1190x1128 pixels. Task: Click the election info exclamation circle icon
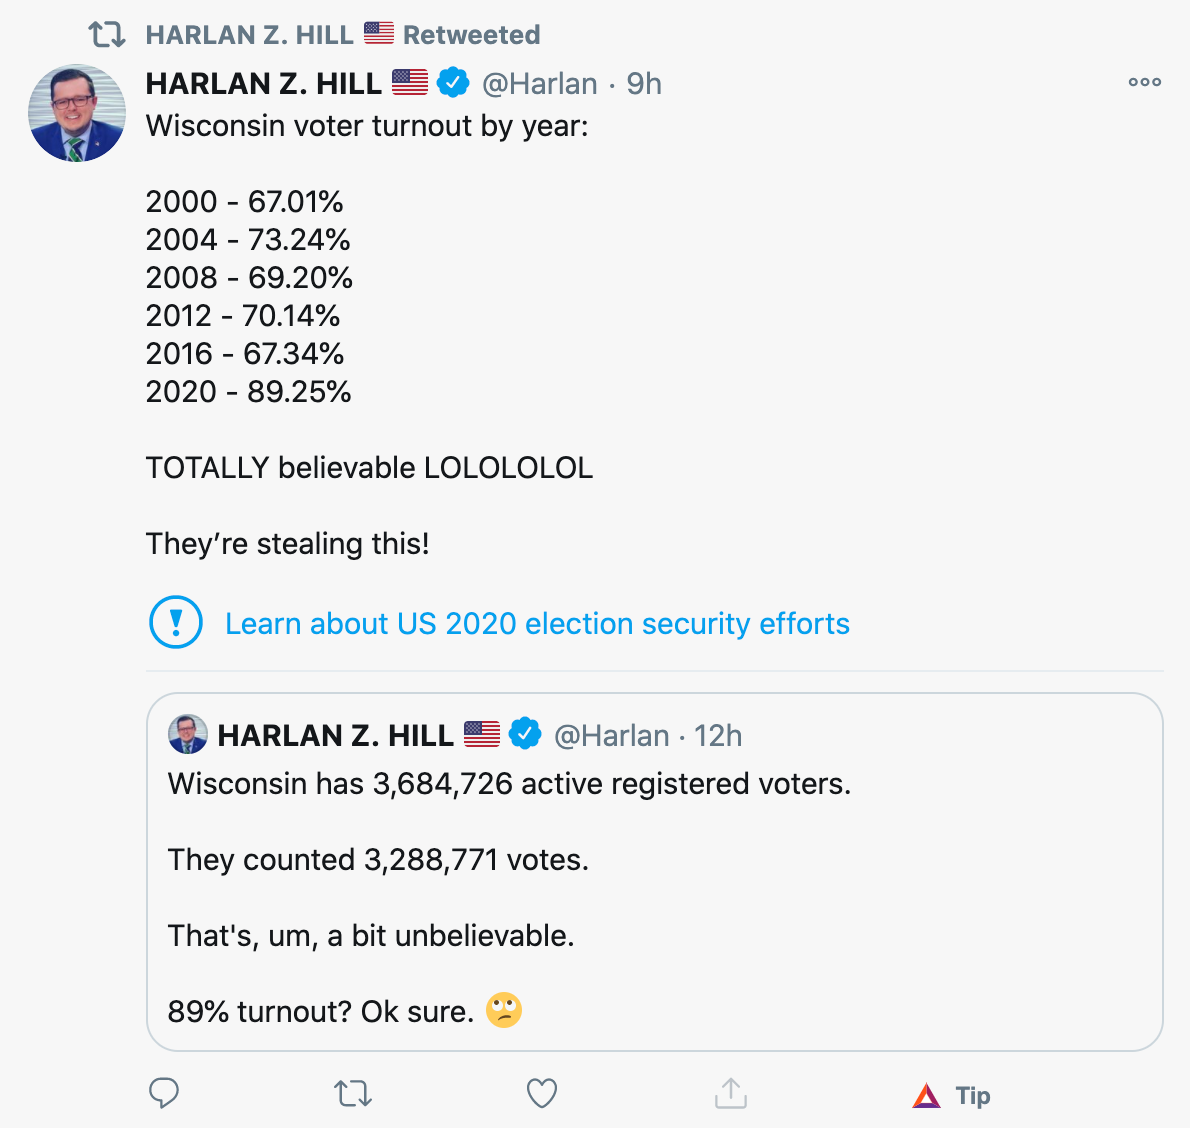point(176,622)
